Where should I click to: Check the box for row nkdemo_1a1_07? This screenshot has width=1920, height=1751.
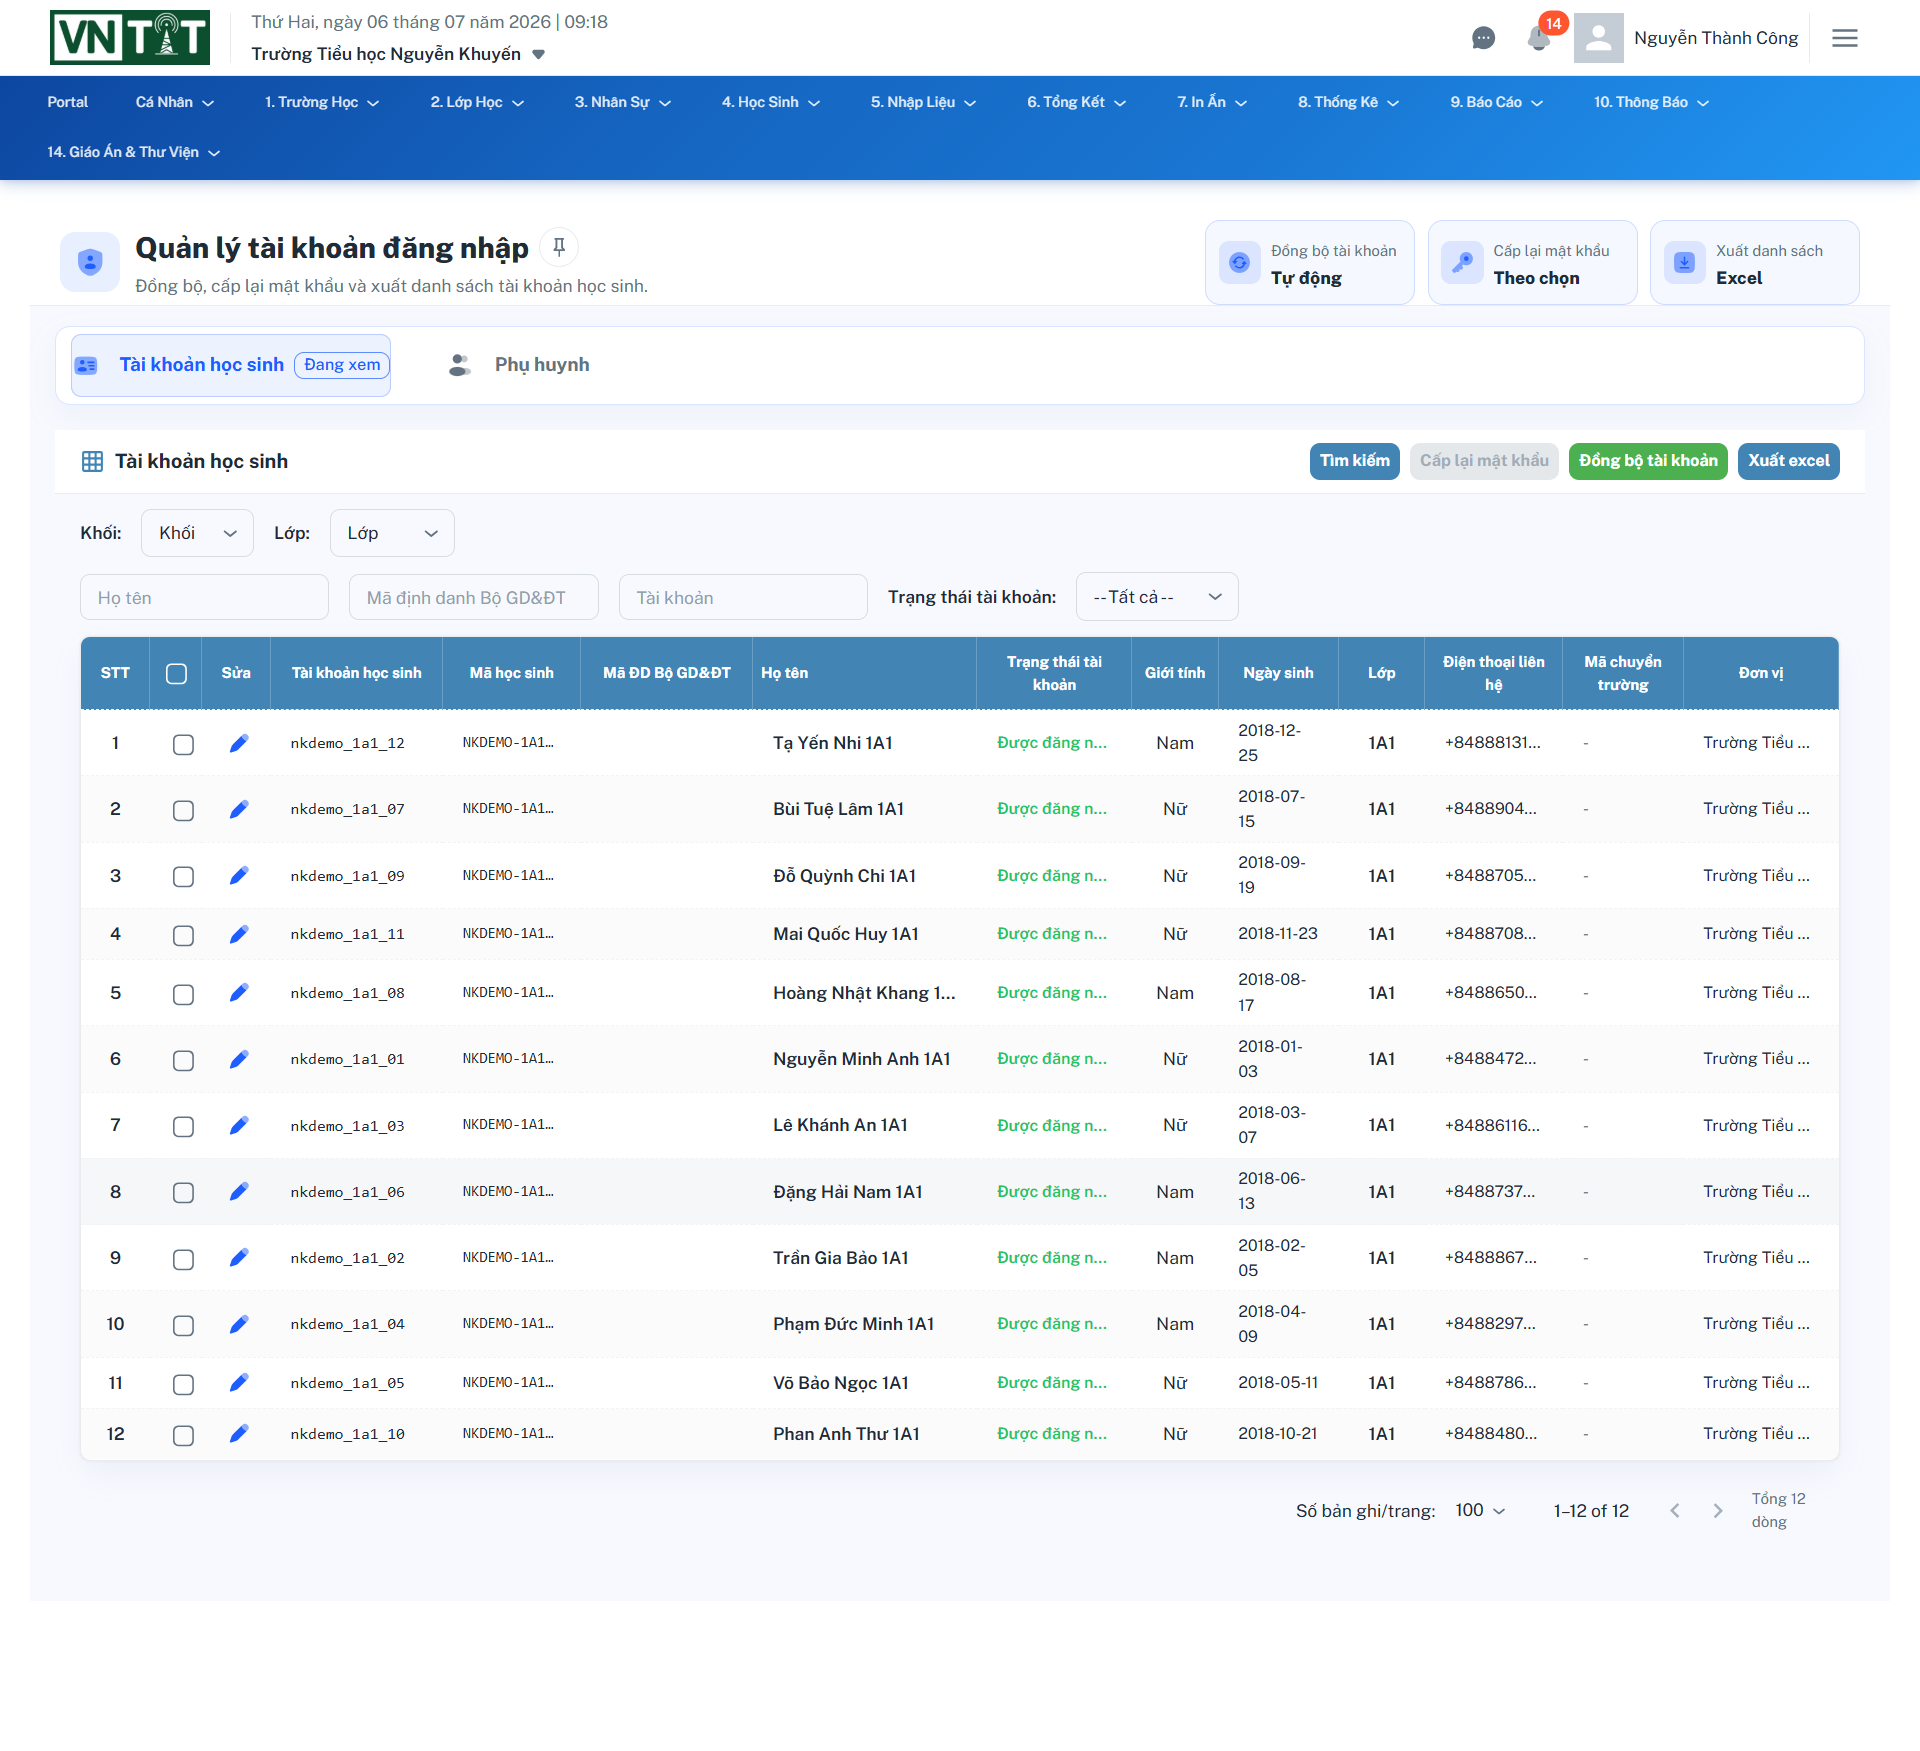tap(183, 810)
